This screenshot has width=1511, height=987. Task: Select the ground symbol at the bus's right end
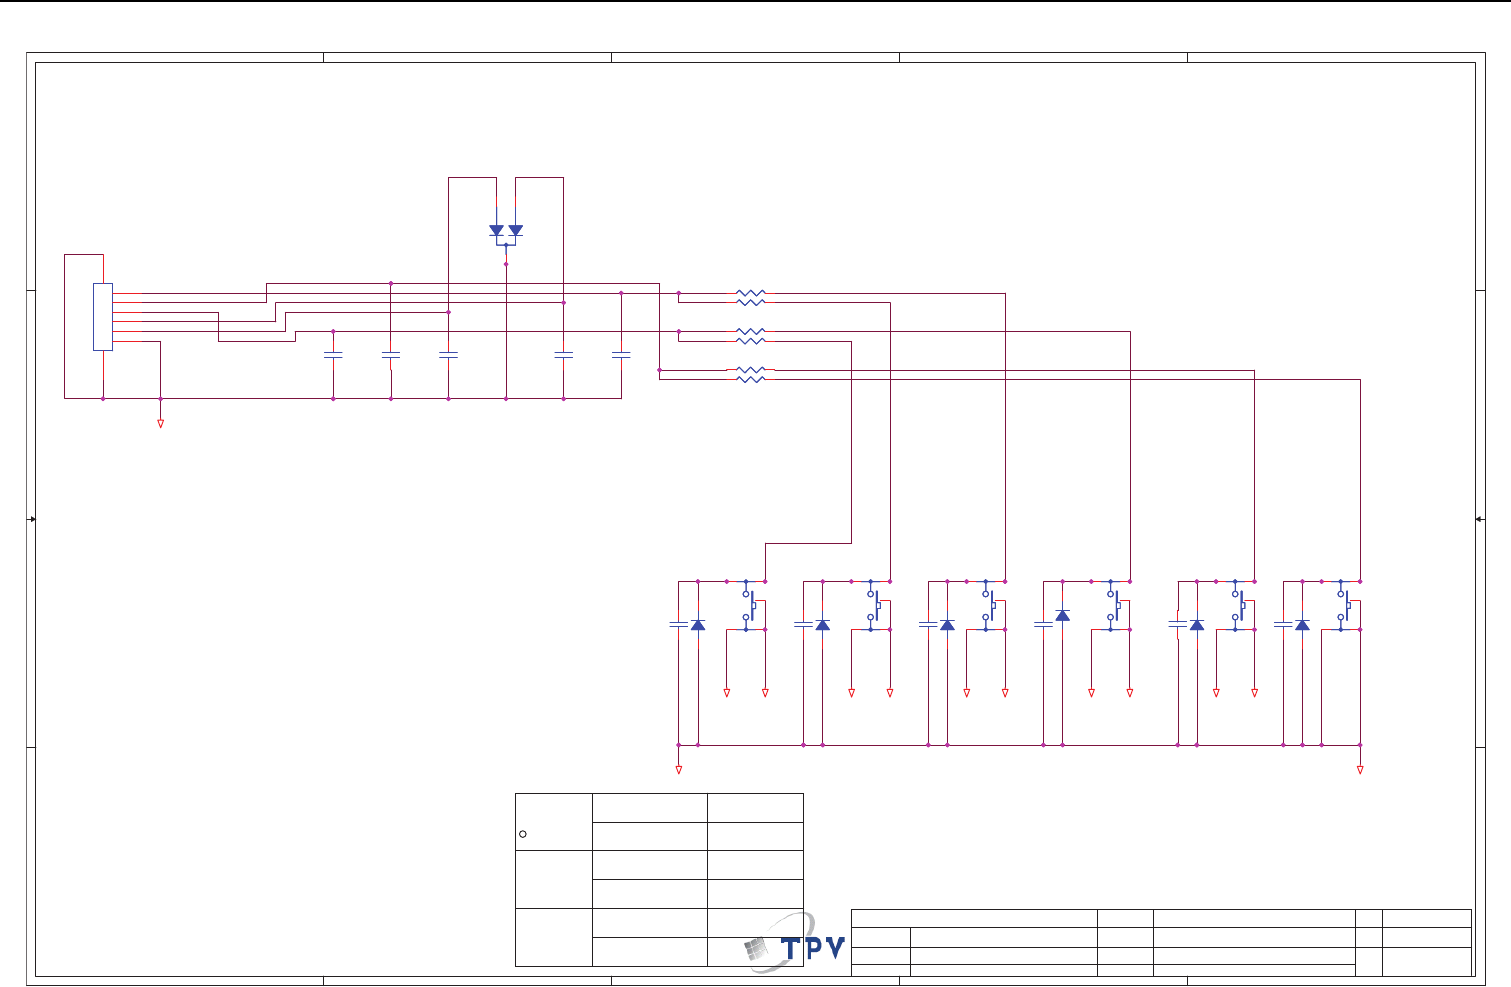coord(1360,770)
